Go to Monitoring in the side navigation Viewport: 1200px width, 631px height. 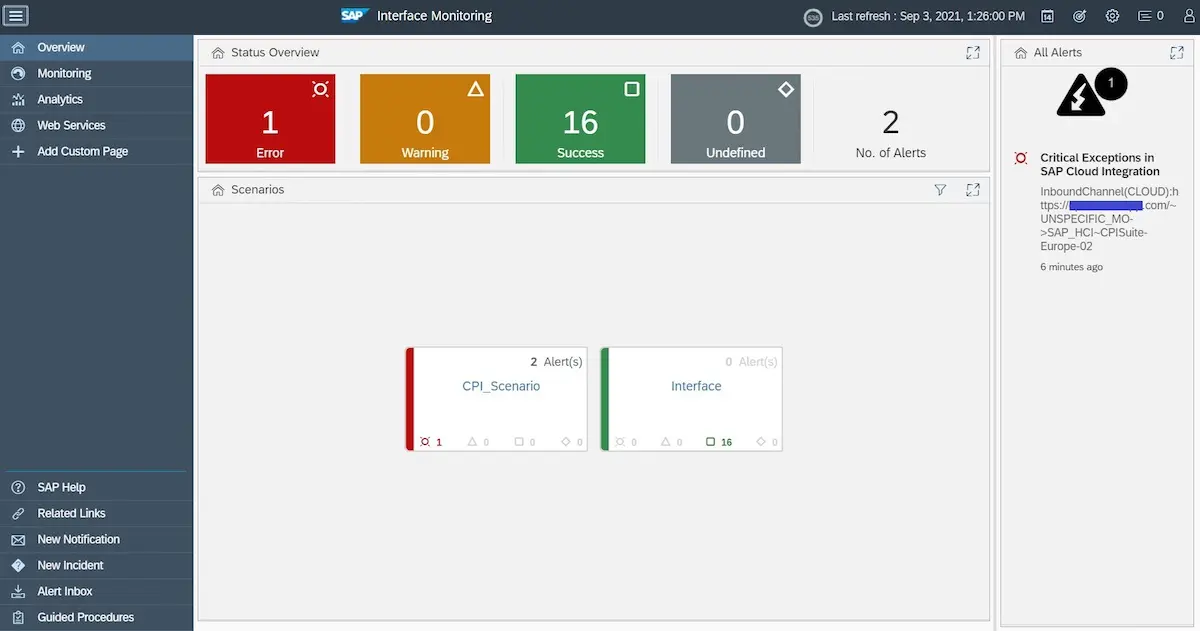coord(97,74)
